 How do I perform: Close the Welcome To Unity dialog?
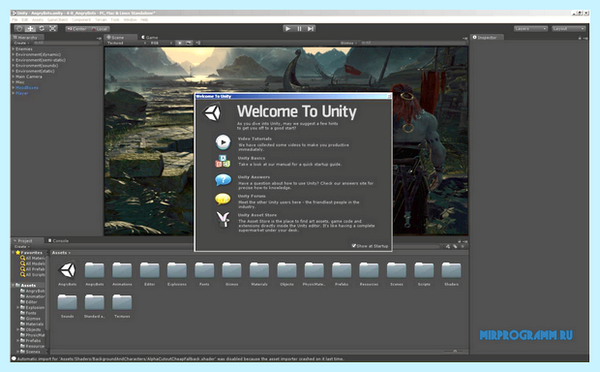pyautogui.click(x=389, y=96)
